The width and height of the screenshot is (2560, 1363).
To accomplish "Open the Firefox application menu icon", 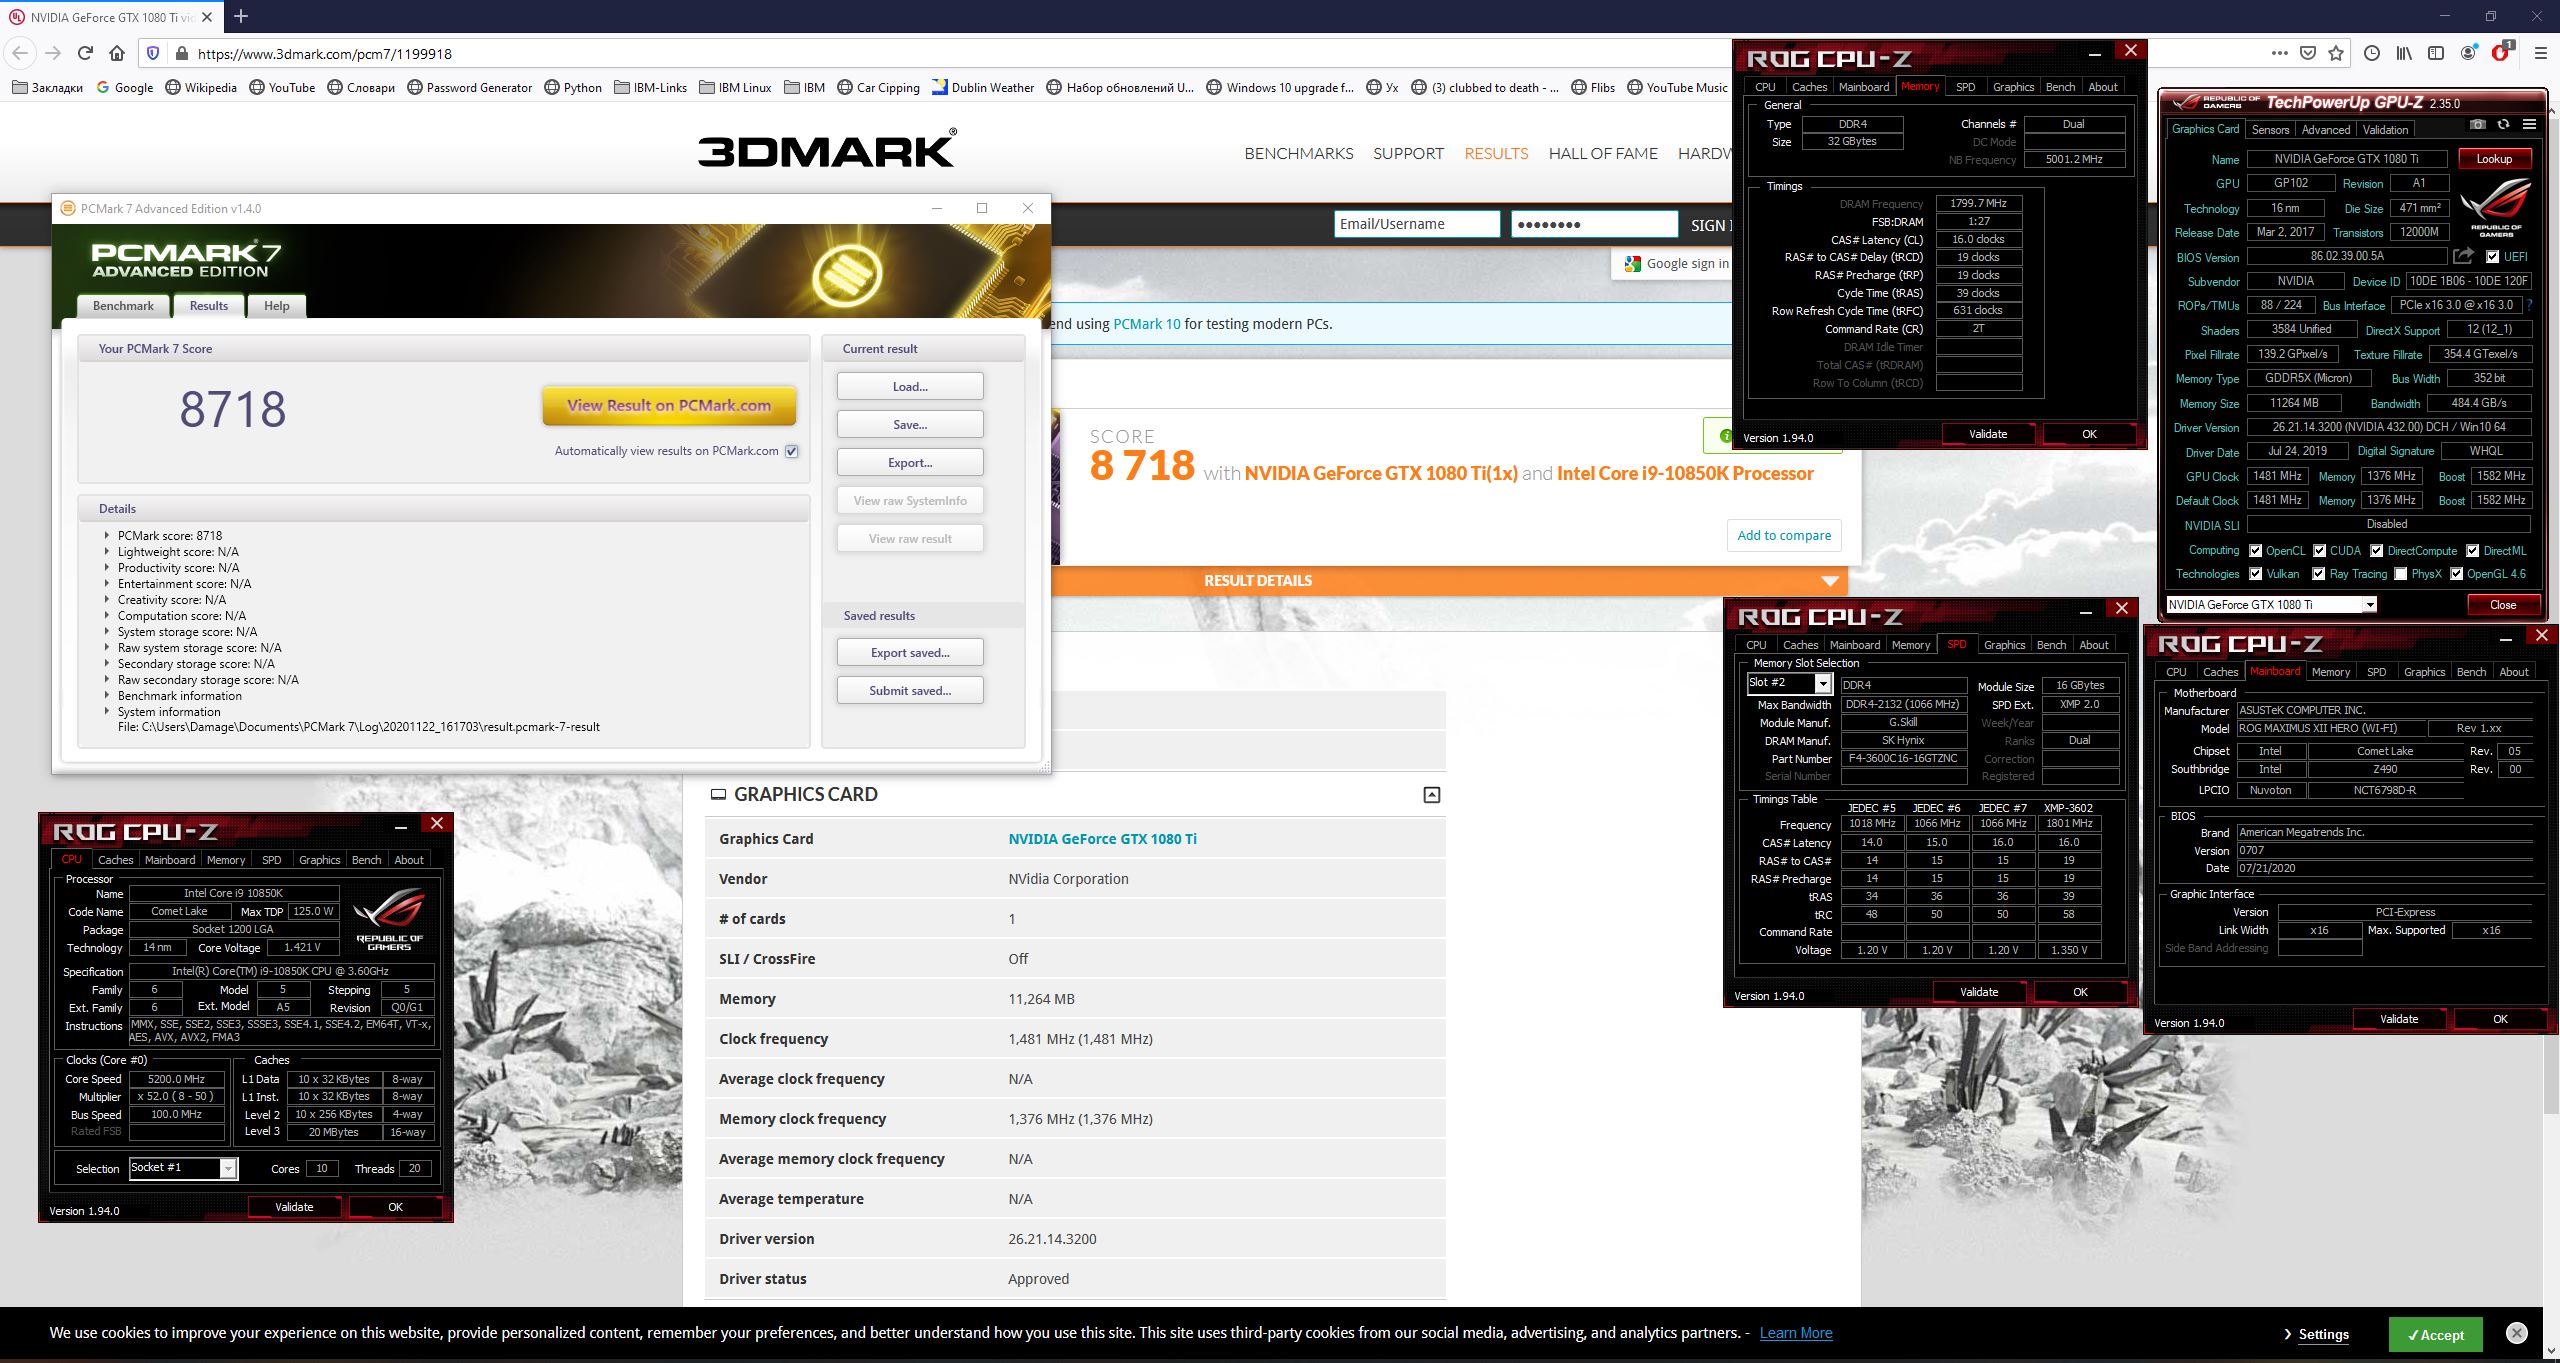I will click(2540, 53).
